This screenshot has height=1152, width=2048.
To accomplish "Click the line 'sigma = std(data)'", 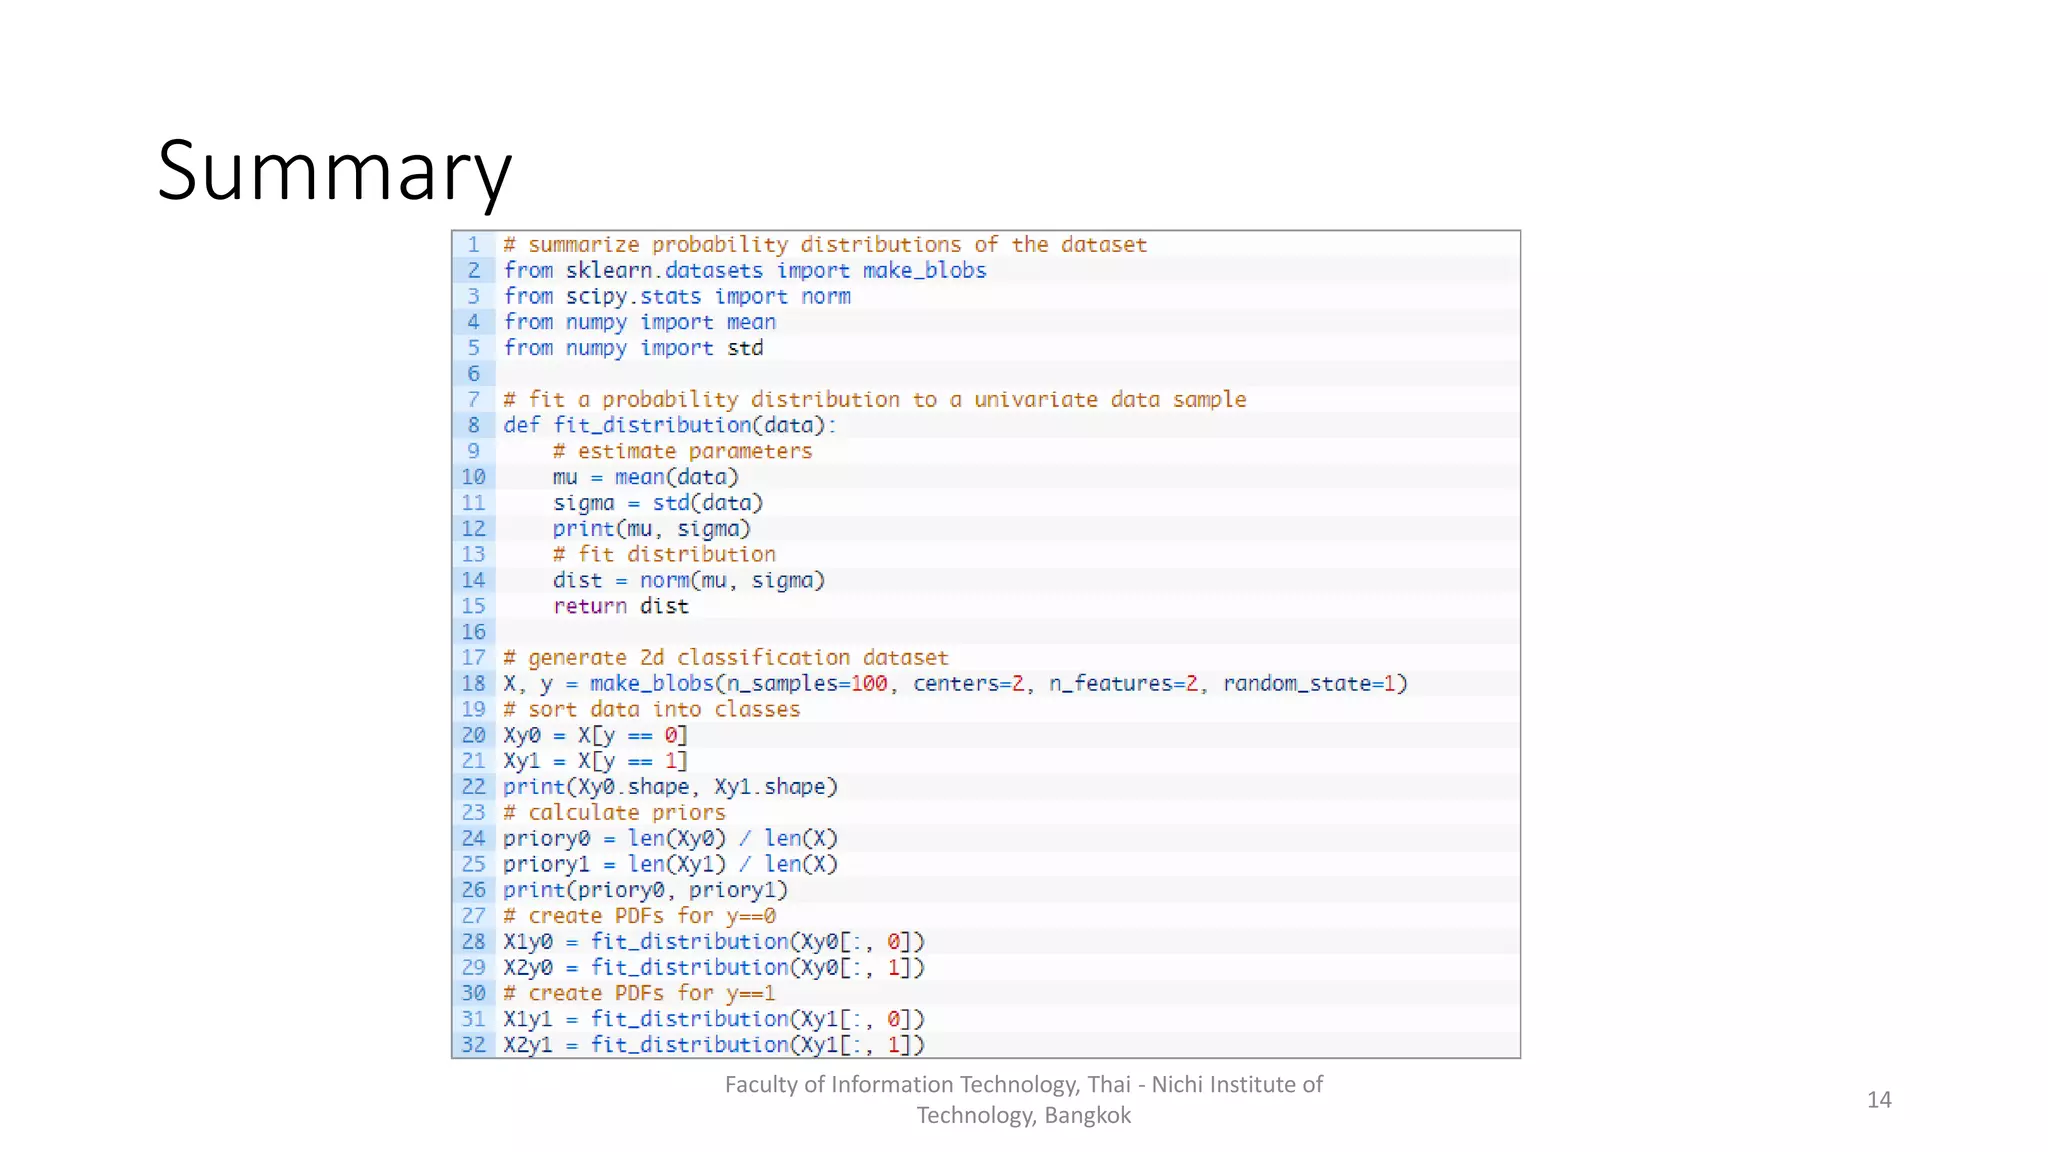I will [x=658, y=503].
